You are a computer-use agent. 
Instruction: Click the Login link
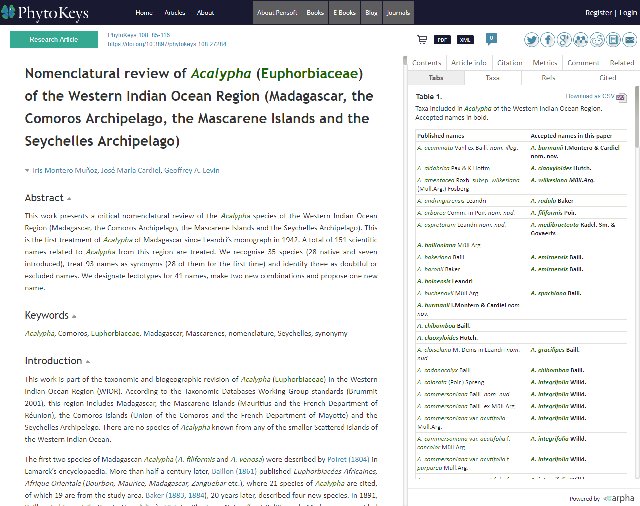pyautogui.click(x=628, y=13)
